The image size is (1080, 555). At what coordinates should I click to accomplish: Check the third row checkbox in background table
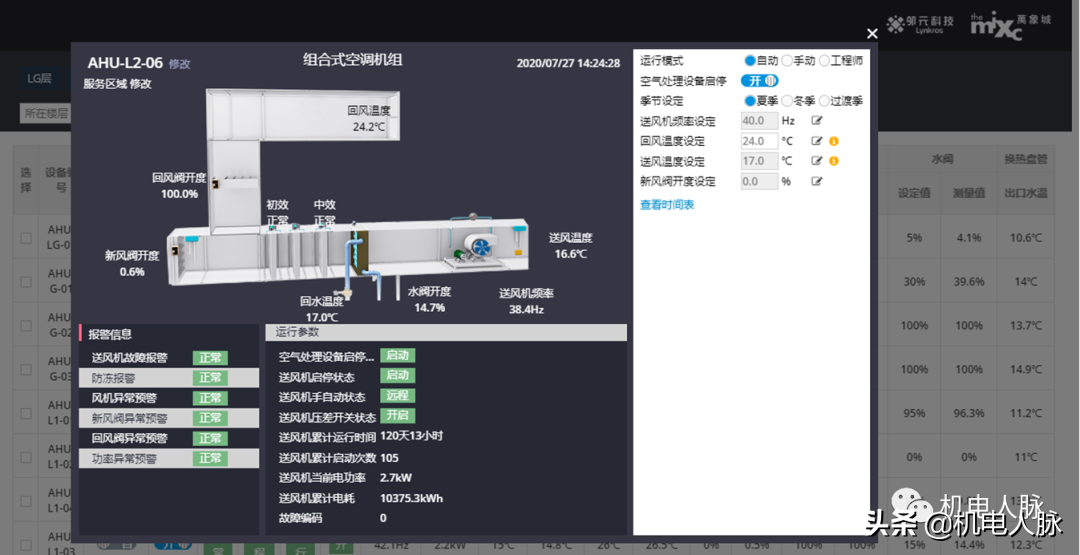[x=26, y=326]
